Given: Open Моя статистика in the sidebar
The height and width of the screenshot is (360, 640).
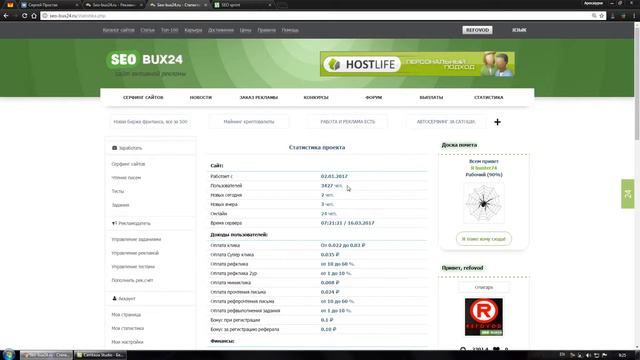Looking at the screenshot, I should click(128, 328).
